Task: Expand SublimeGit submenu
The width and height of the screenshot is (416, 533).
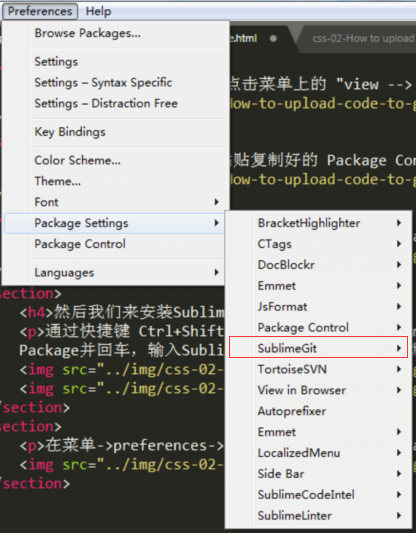Action: coord(318,348)
